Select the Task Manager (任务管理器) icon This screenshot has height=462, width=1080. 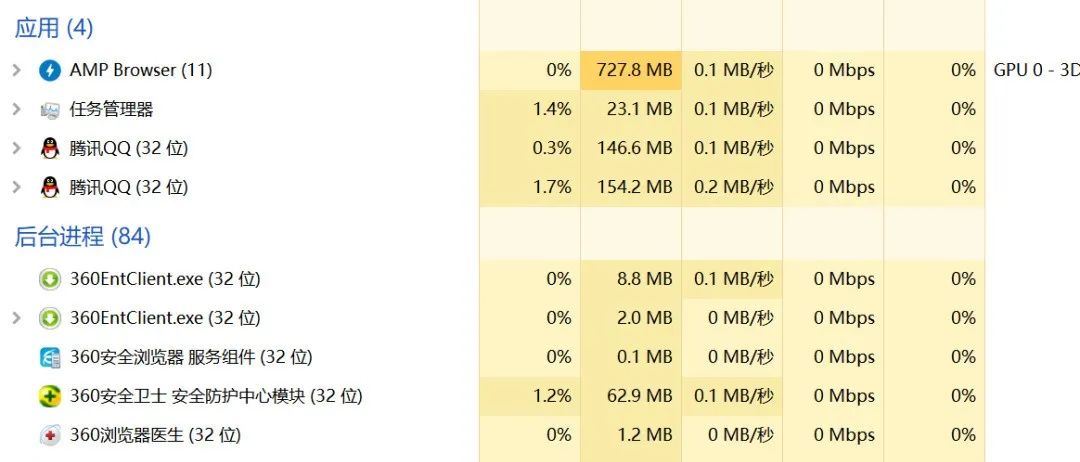[50, 109]
